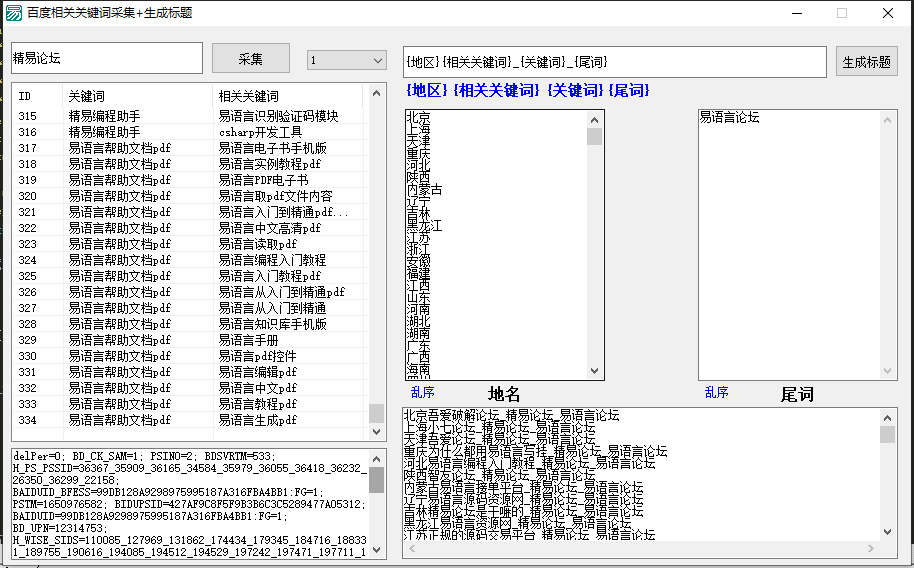Select row 323 易语言读取pdf

tap(190, 244)
